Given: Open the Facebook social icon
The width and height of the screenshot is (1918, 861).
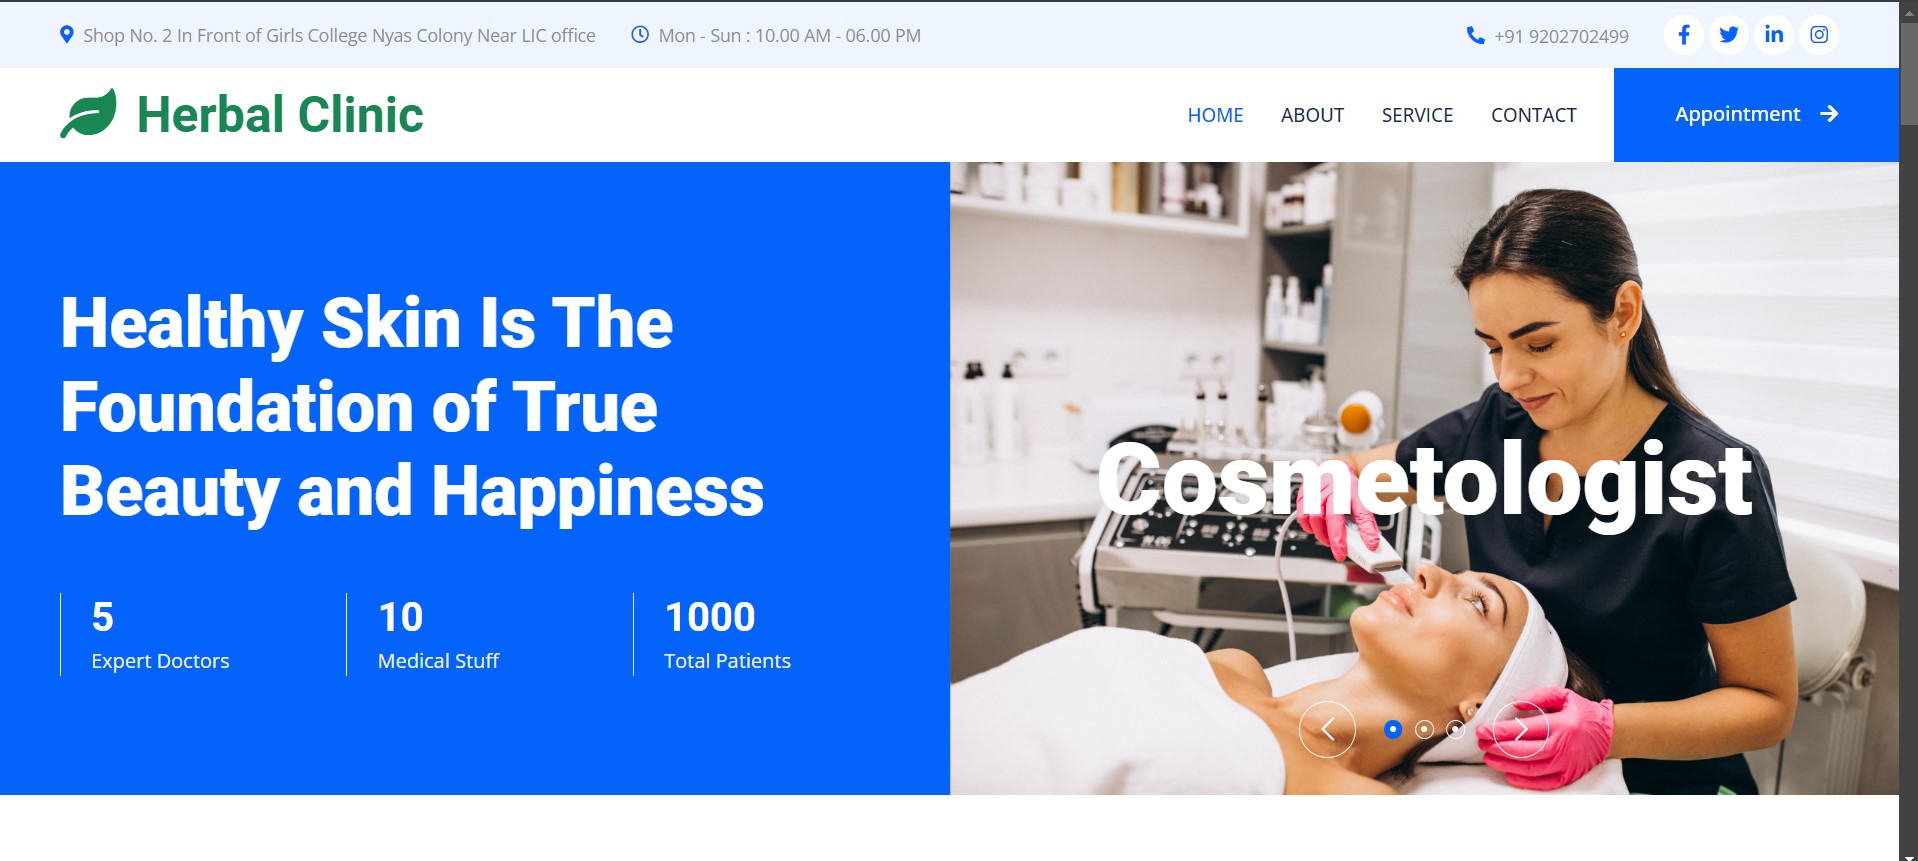Looking at the screenshot, I should tap(1684, 35).
